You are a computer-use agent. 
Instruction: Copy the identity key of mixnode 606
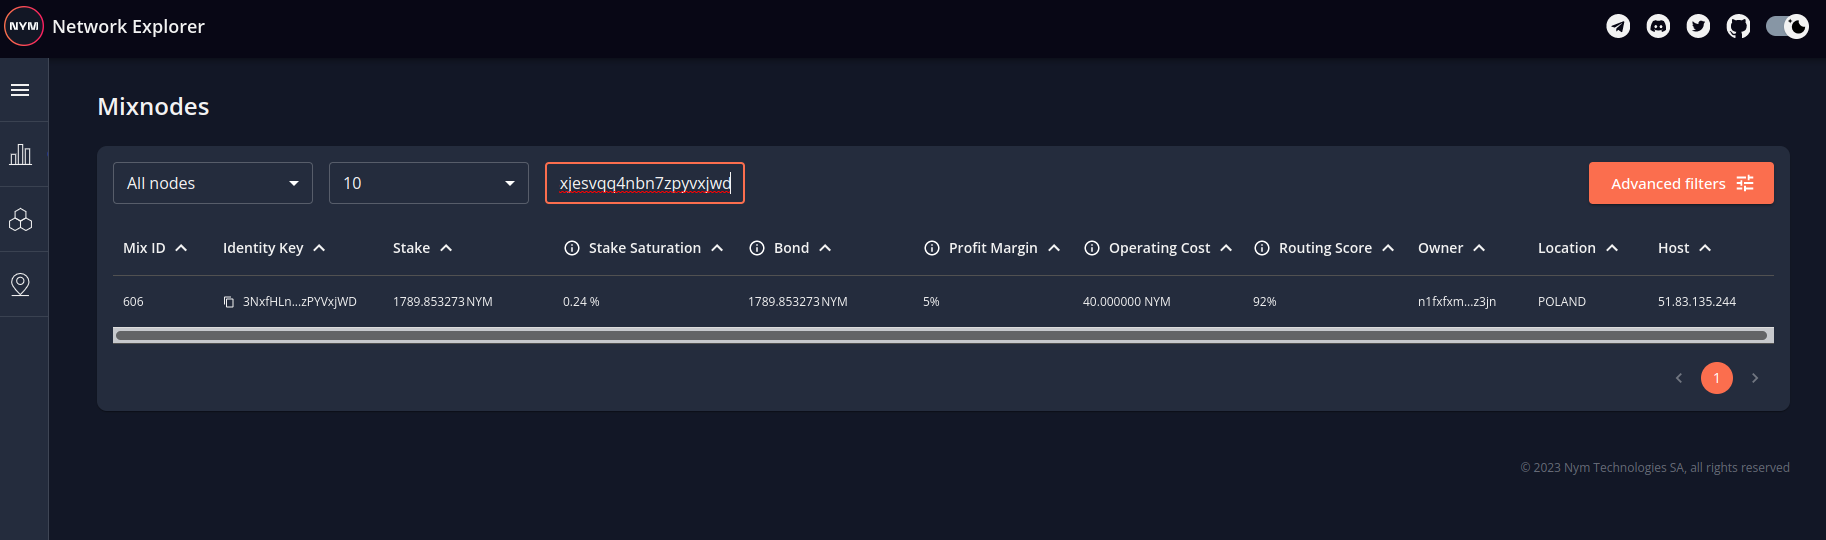[x=229, y=302]
